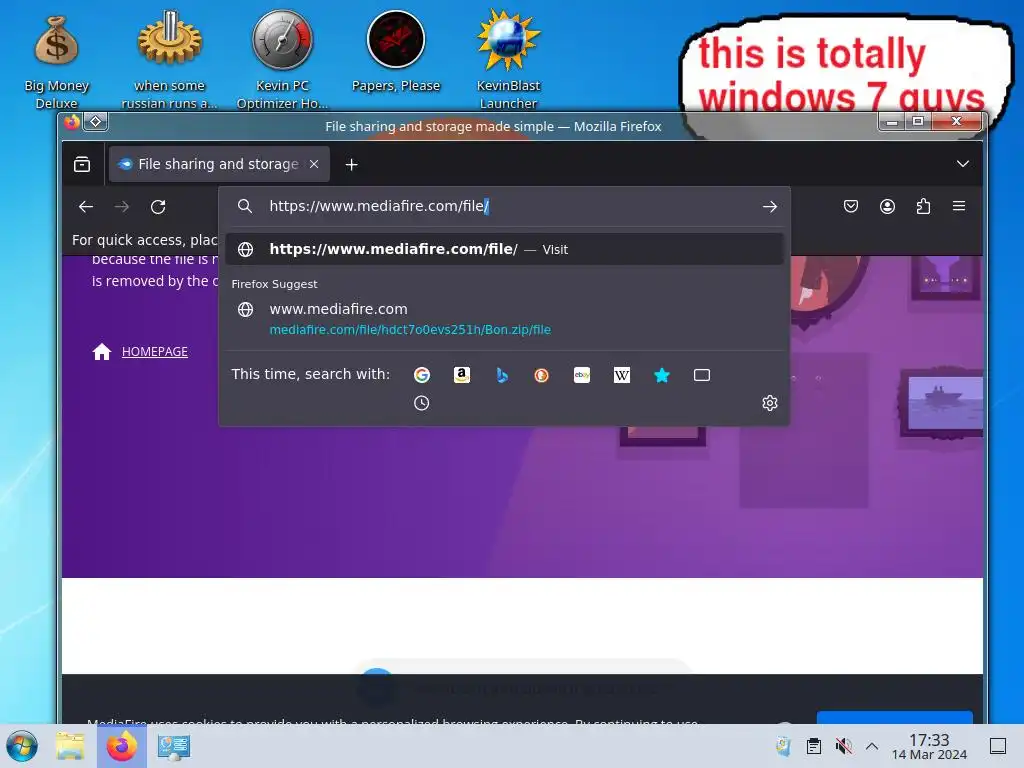Open the Extensions puzzle icon
Image resolution: width=1024 pixels, height=768 pixels.
[923, 206]
